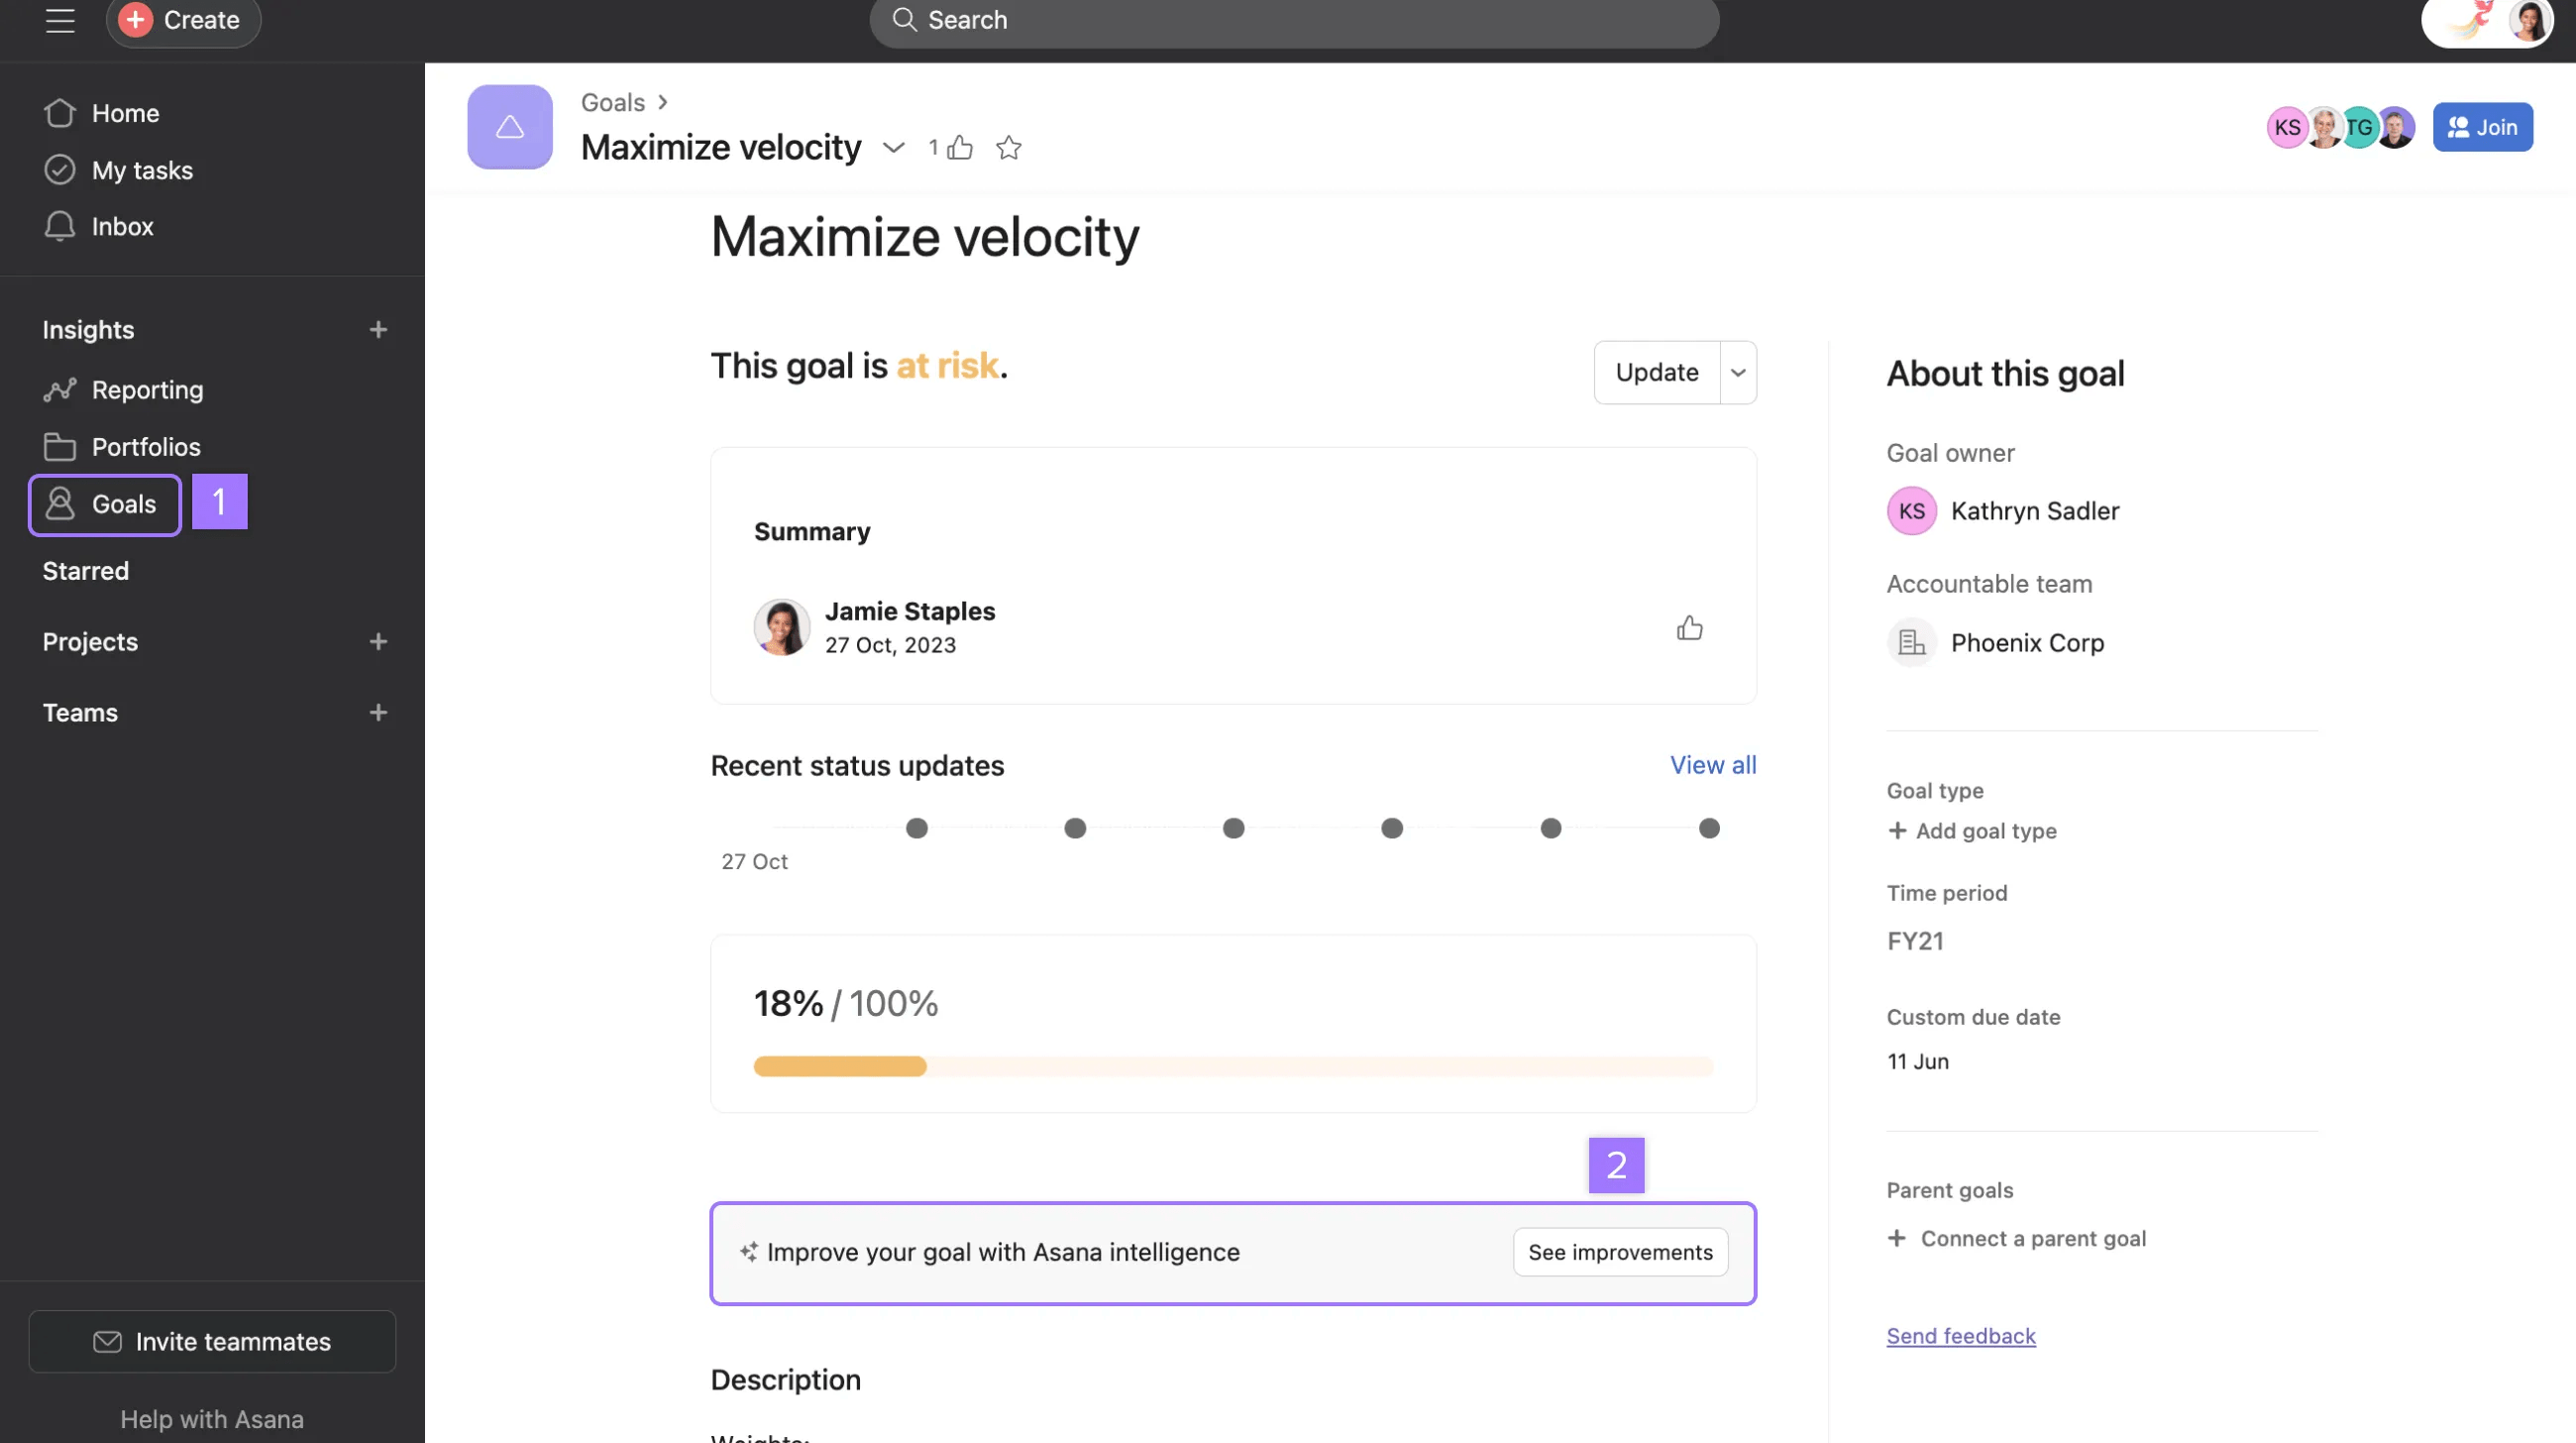Click the thumbs up on Jamie Staples' update
Image resolution: width=2576 pixels, height=1443 pixels.
point(1690,627)
